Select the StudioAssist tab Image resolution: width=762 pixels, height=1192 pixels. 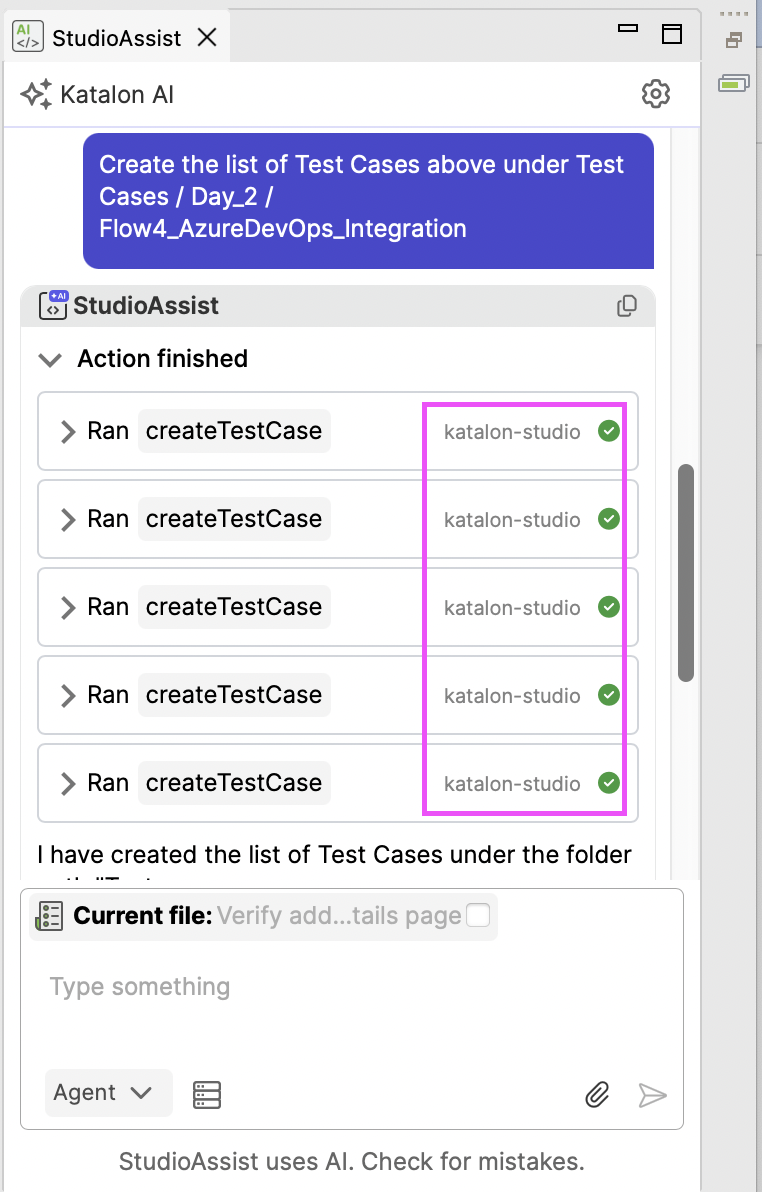(116, 38)
